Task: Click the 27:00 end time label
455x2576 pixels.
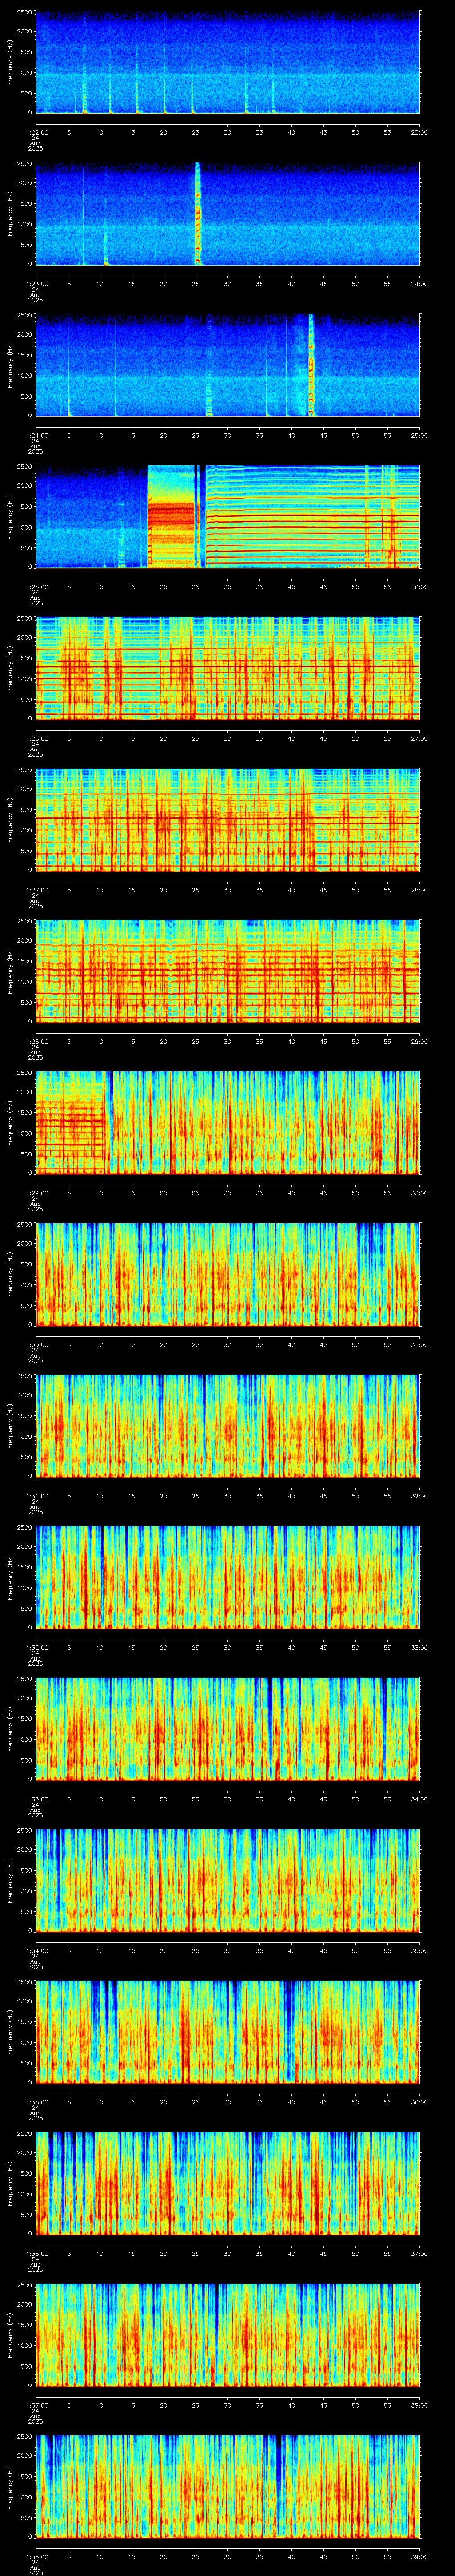Action: [419, 738]
